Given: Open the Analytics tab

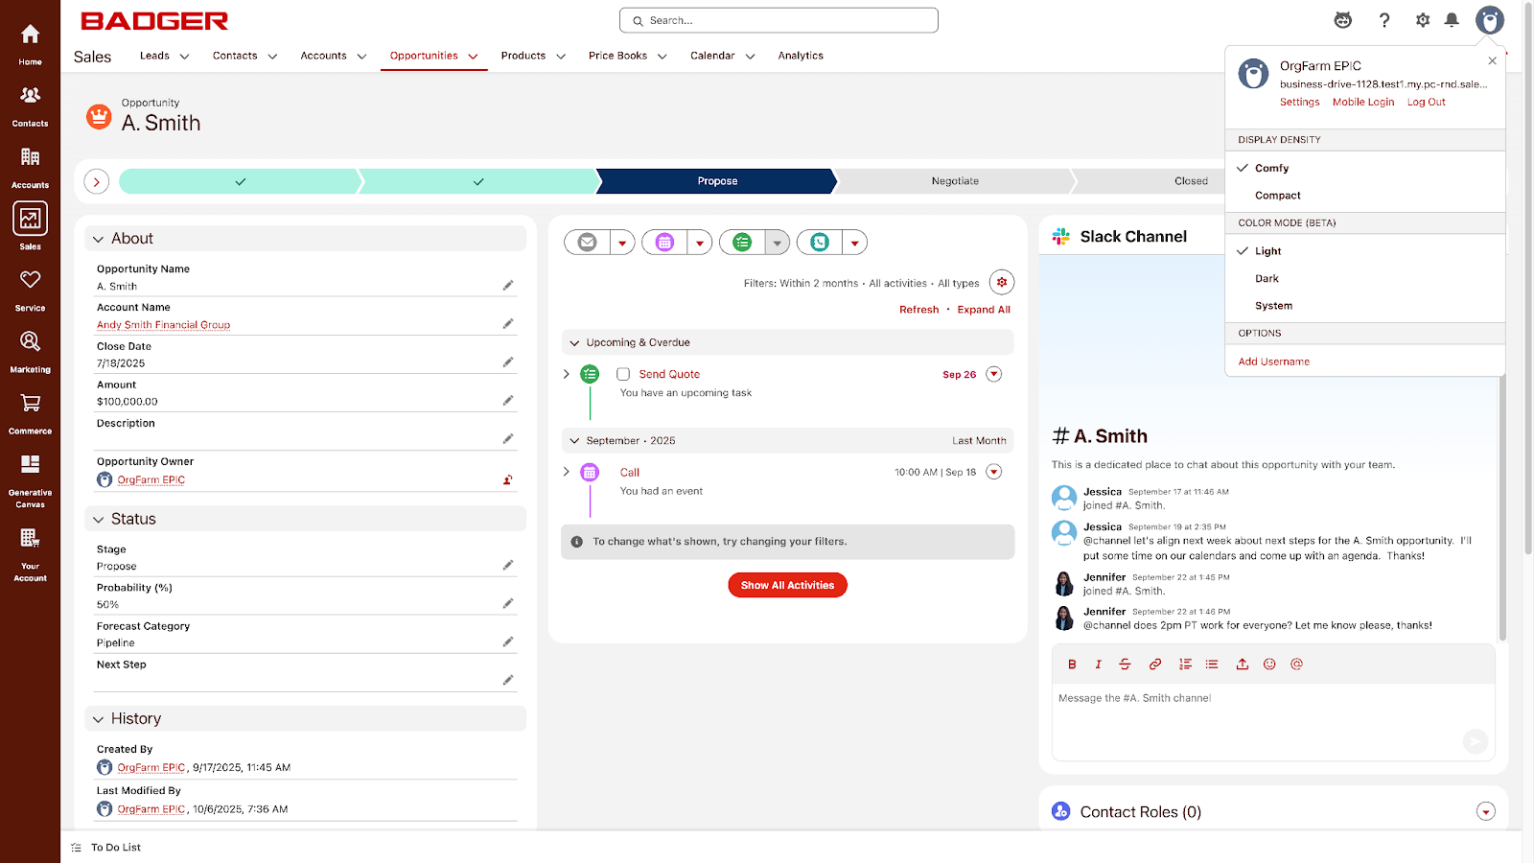Looking at the screenshot, I should point(799,56).
